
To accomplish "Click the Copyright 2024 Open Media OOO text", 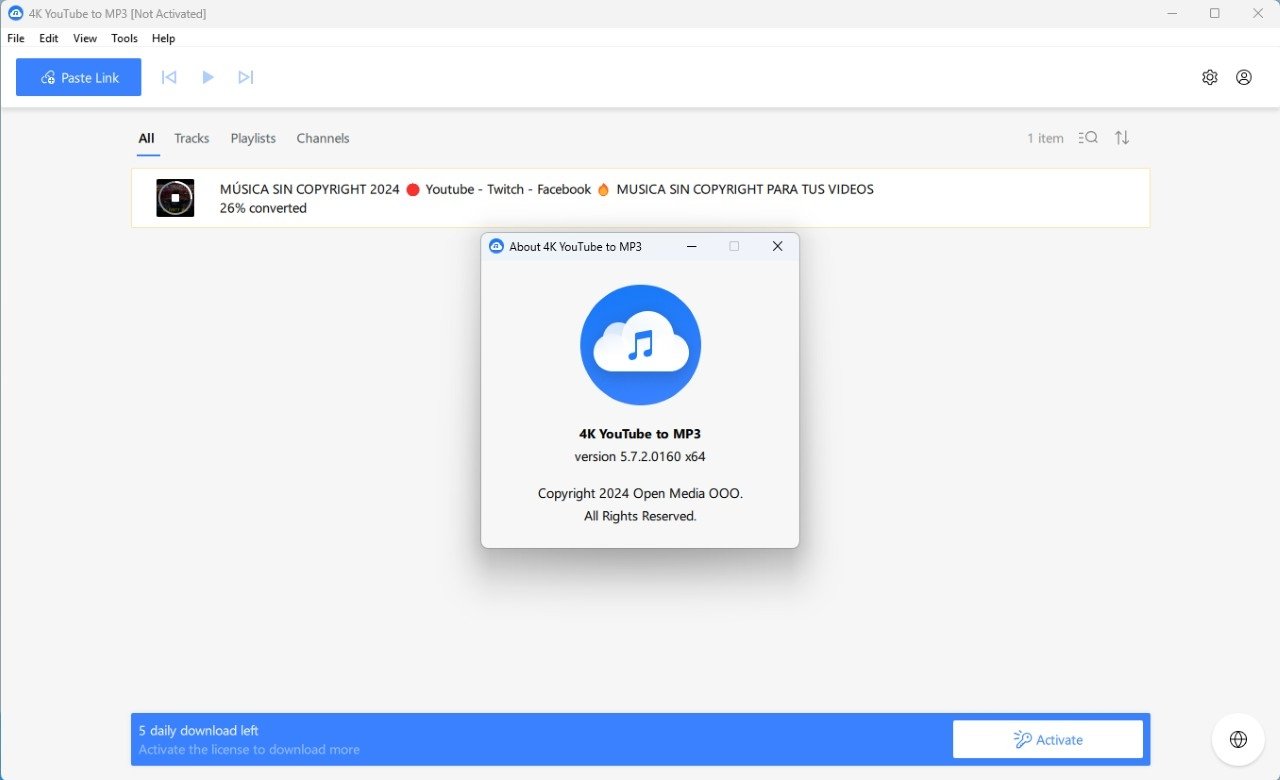I will (640, 493).
